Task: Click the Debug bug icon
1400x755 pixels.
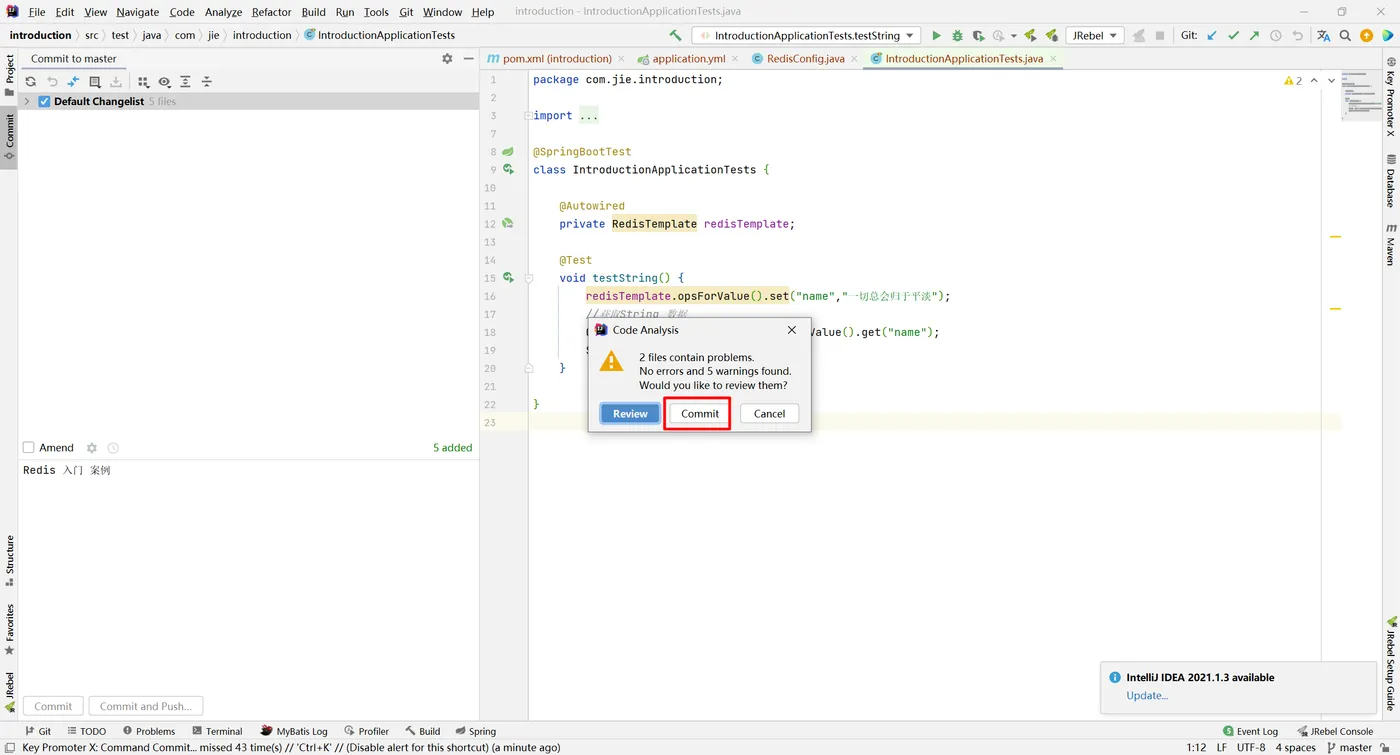Action: click(957, 35)
